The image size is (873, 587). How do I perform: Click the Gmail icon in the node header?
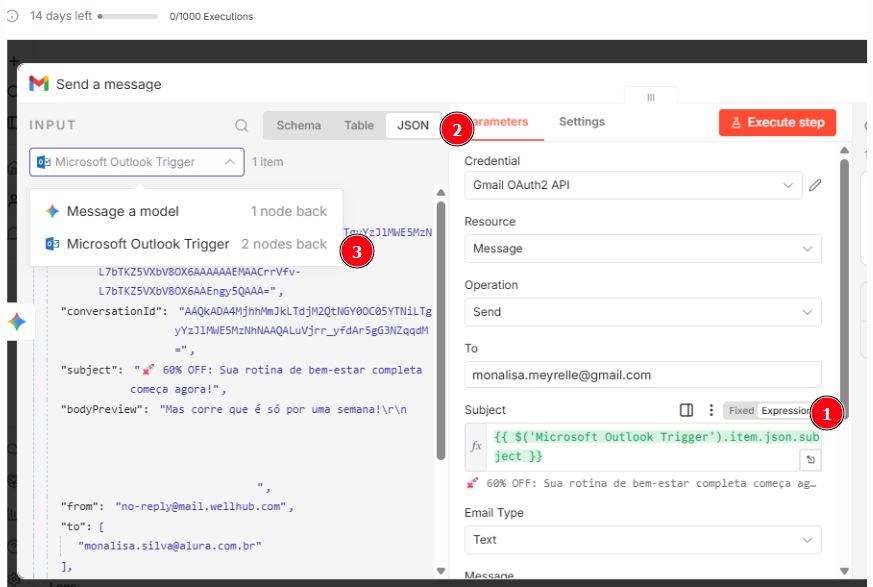39,85
